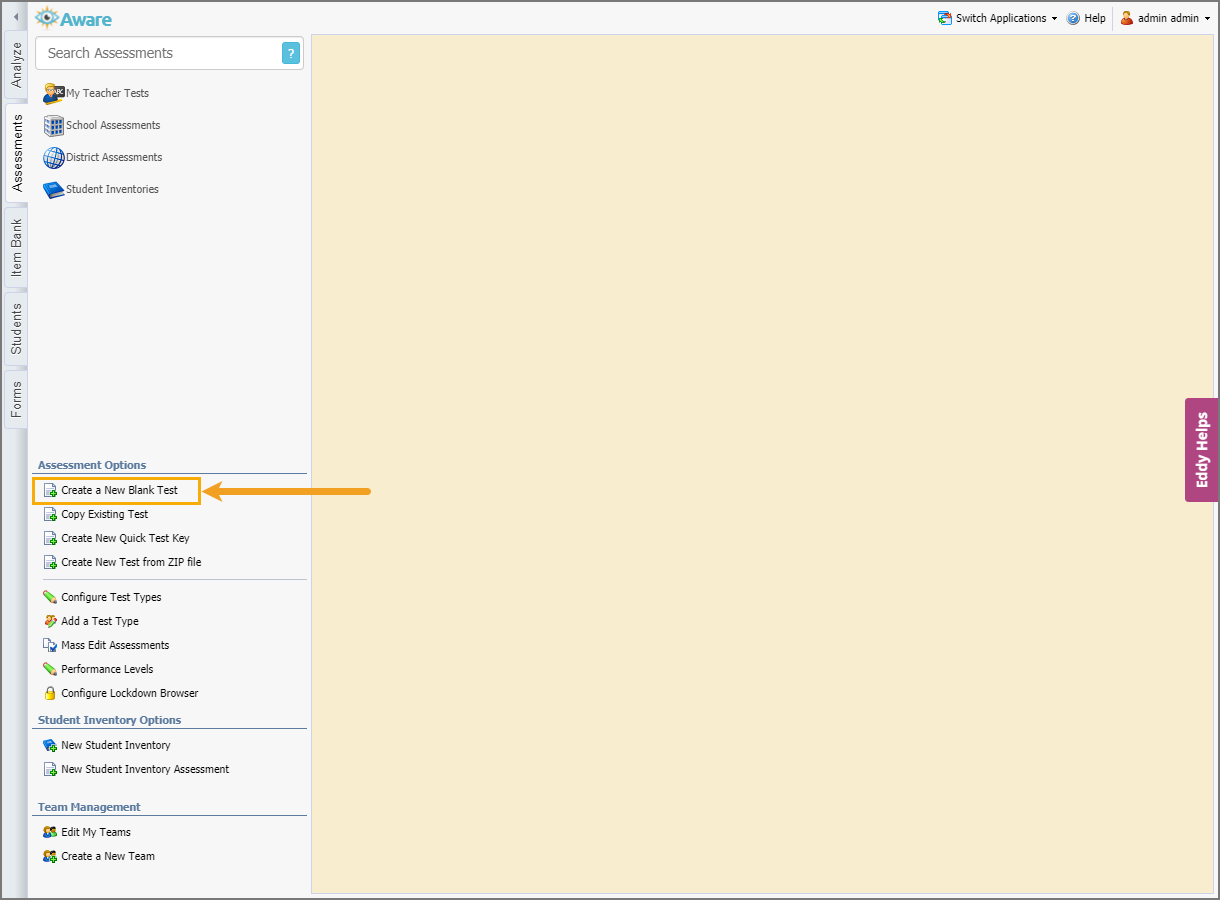
Task: Open Student Inventories
Action: [x=112, y=189]
